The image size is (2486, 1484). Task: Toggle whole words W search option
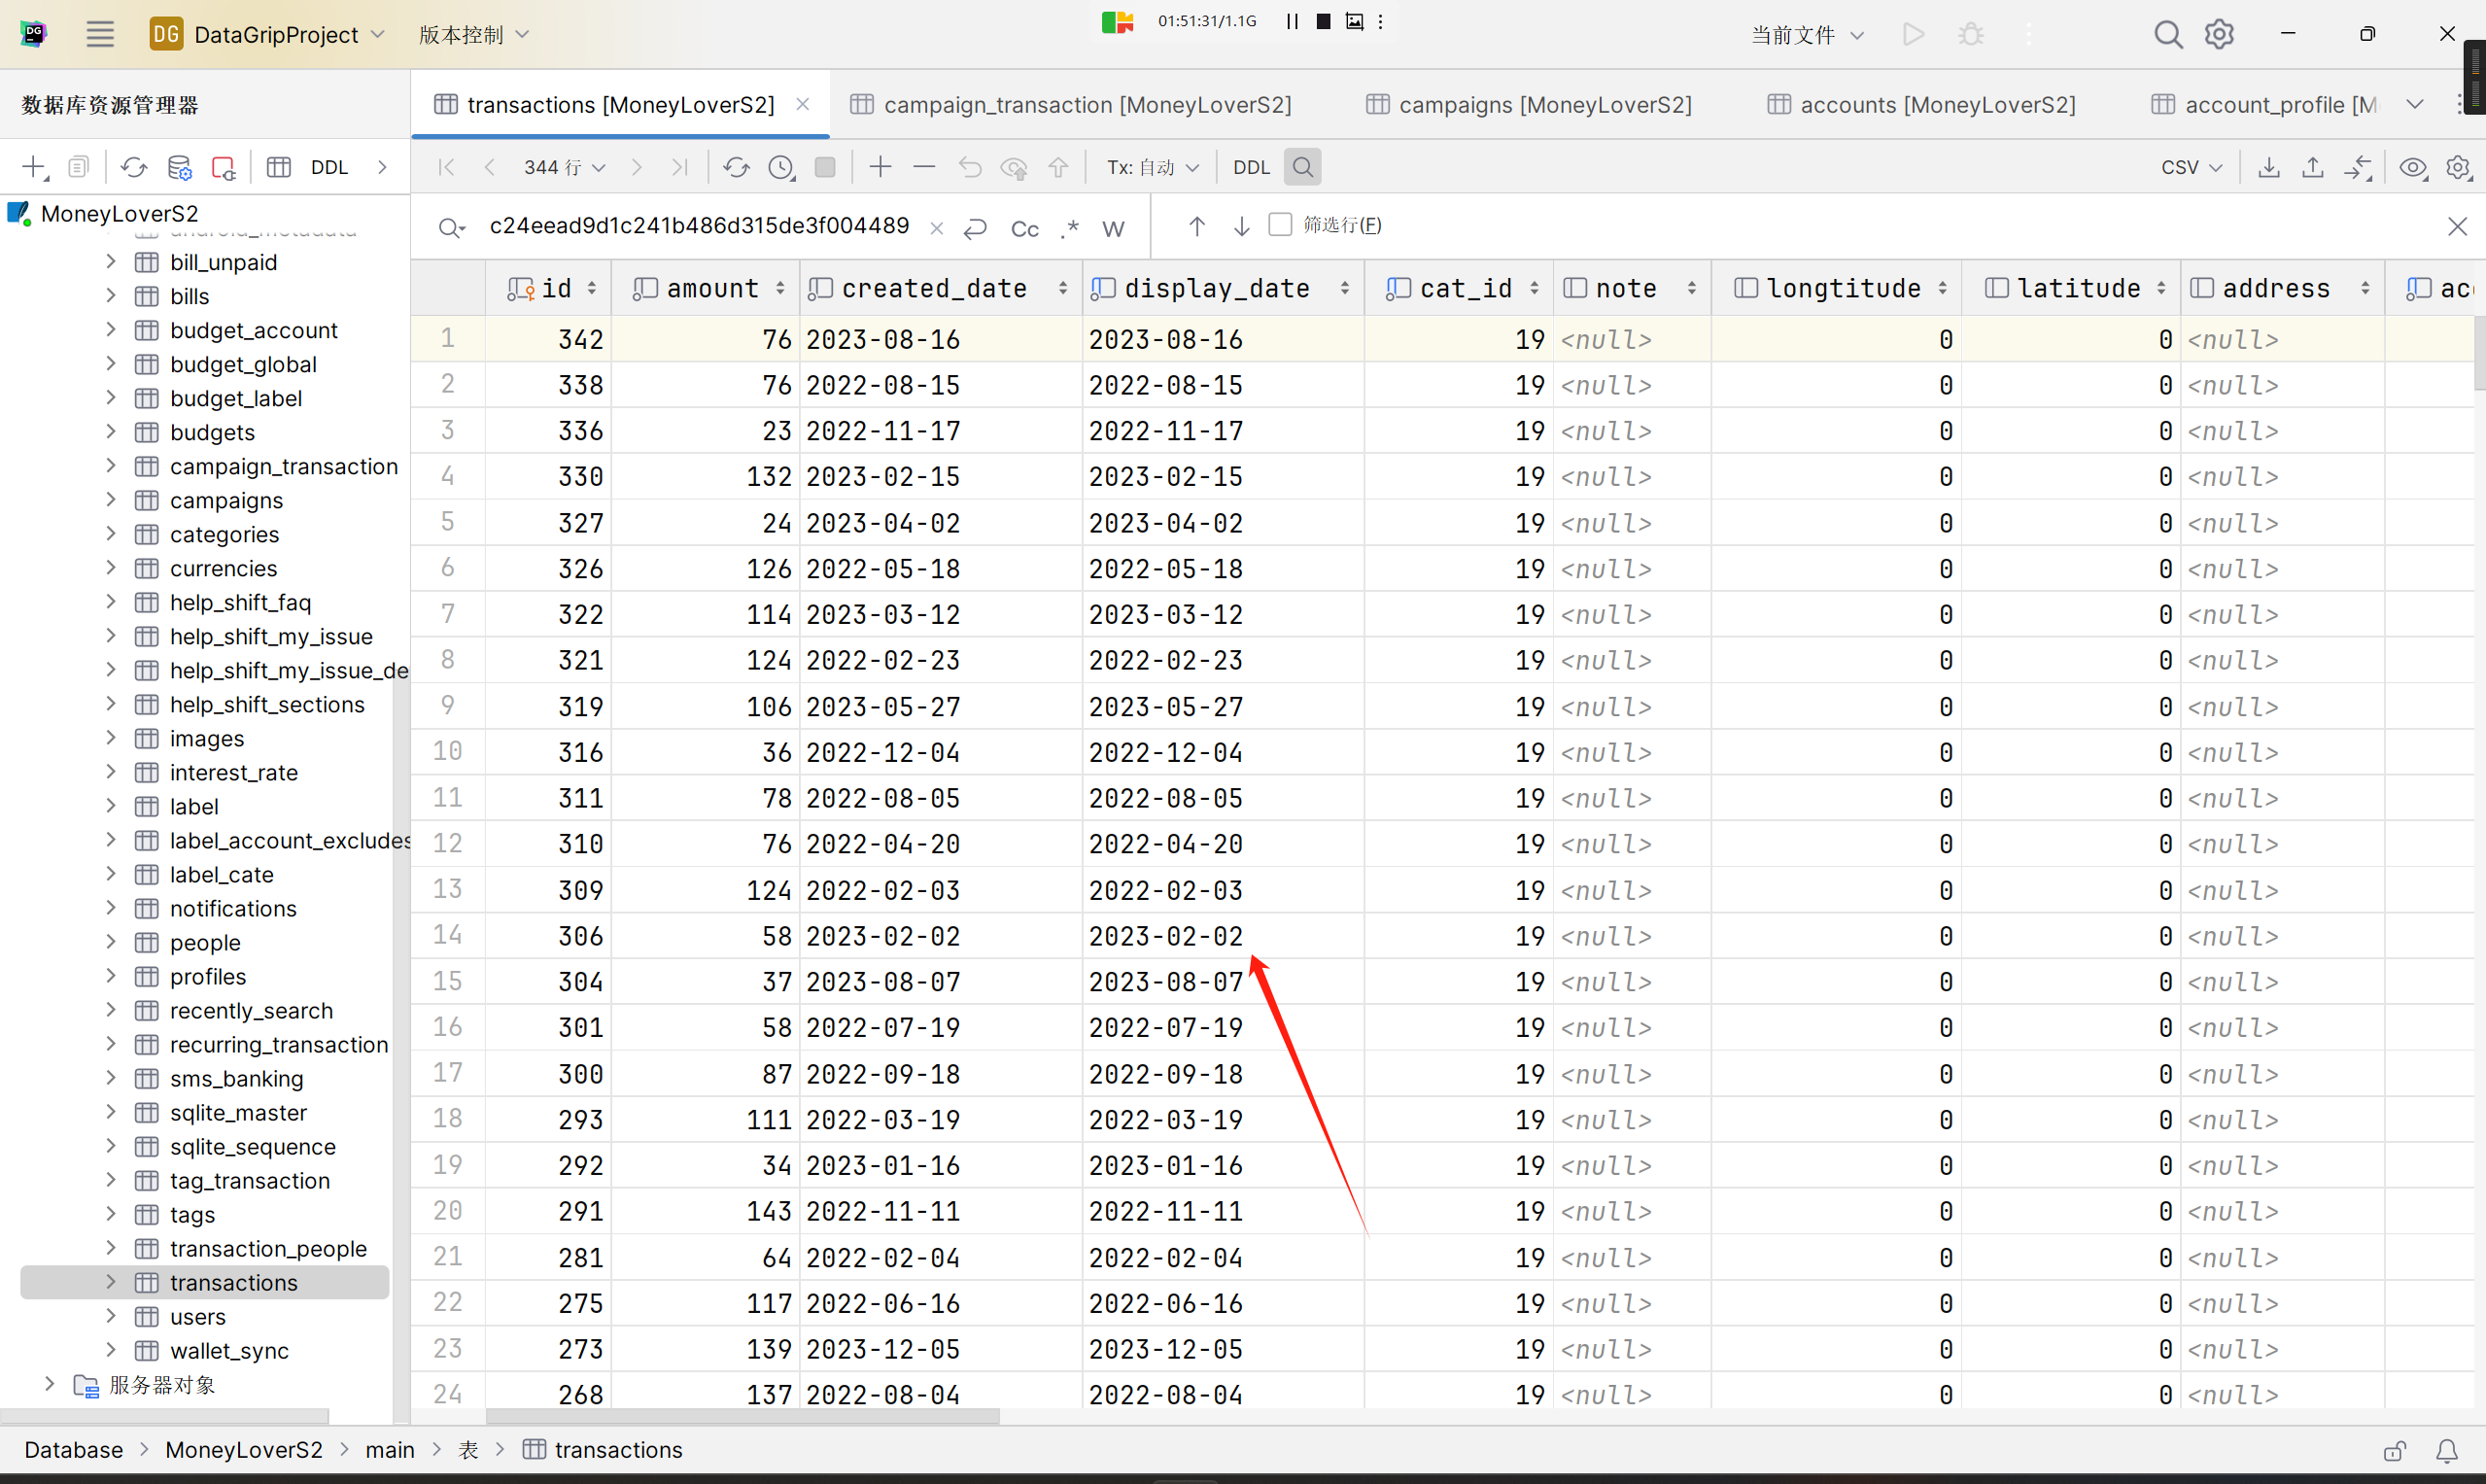(1112, 229)
